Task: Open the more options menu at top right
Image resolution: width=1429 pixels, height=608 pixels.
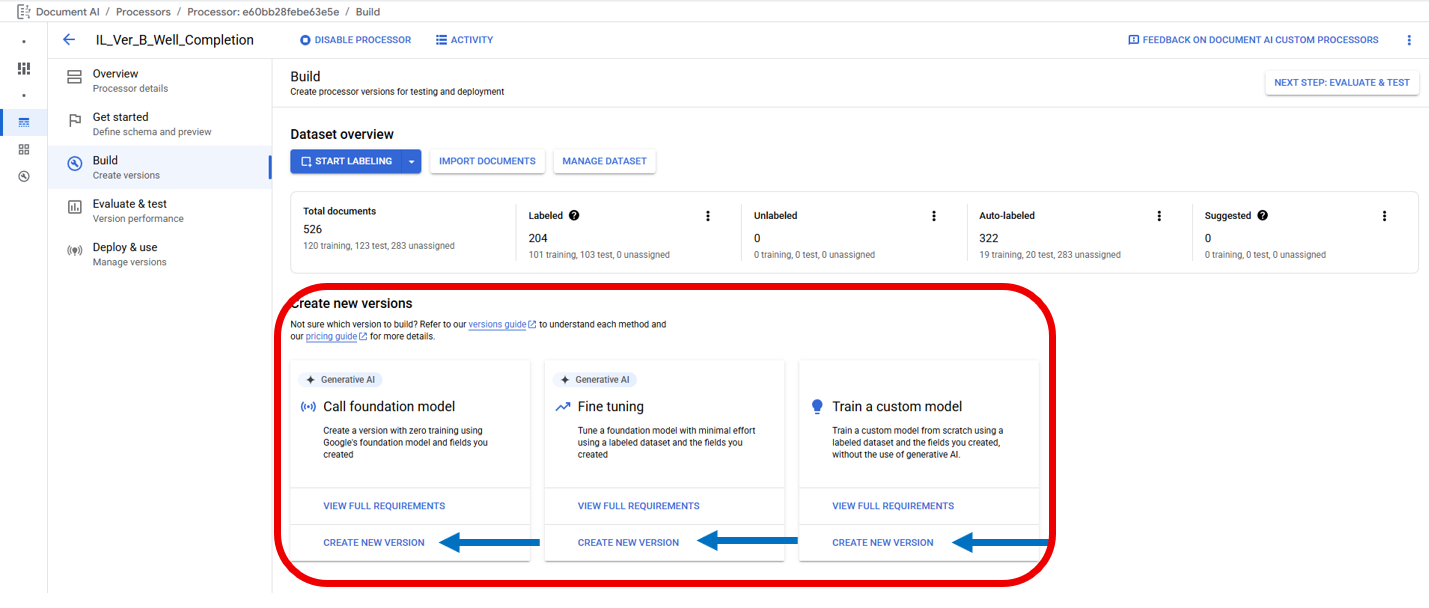Action: coord(1409,40)
